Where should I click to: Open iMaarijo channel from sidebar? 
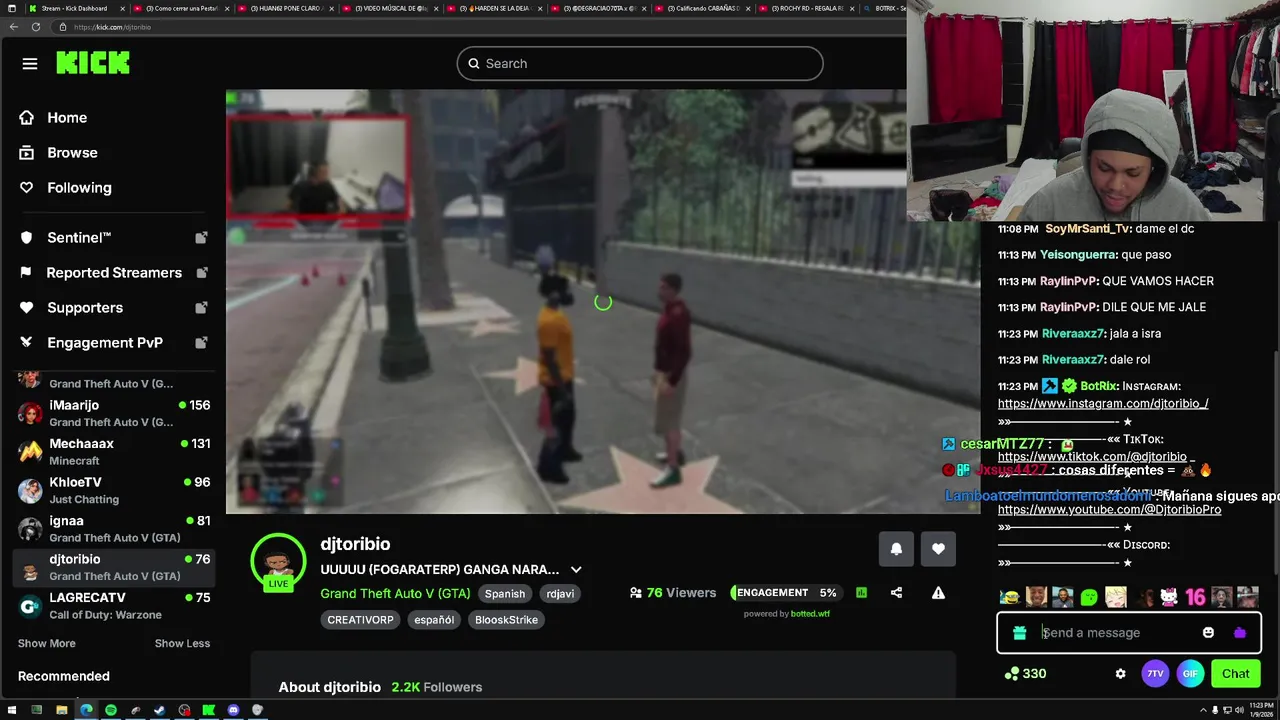[x=114, y=413]
